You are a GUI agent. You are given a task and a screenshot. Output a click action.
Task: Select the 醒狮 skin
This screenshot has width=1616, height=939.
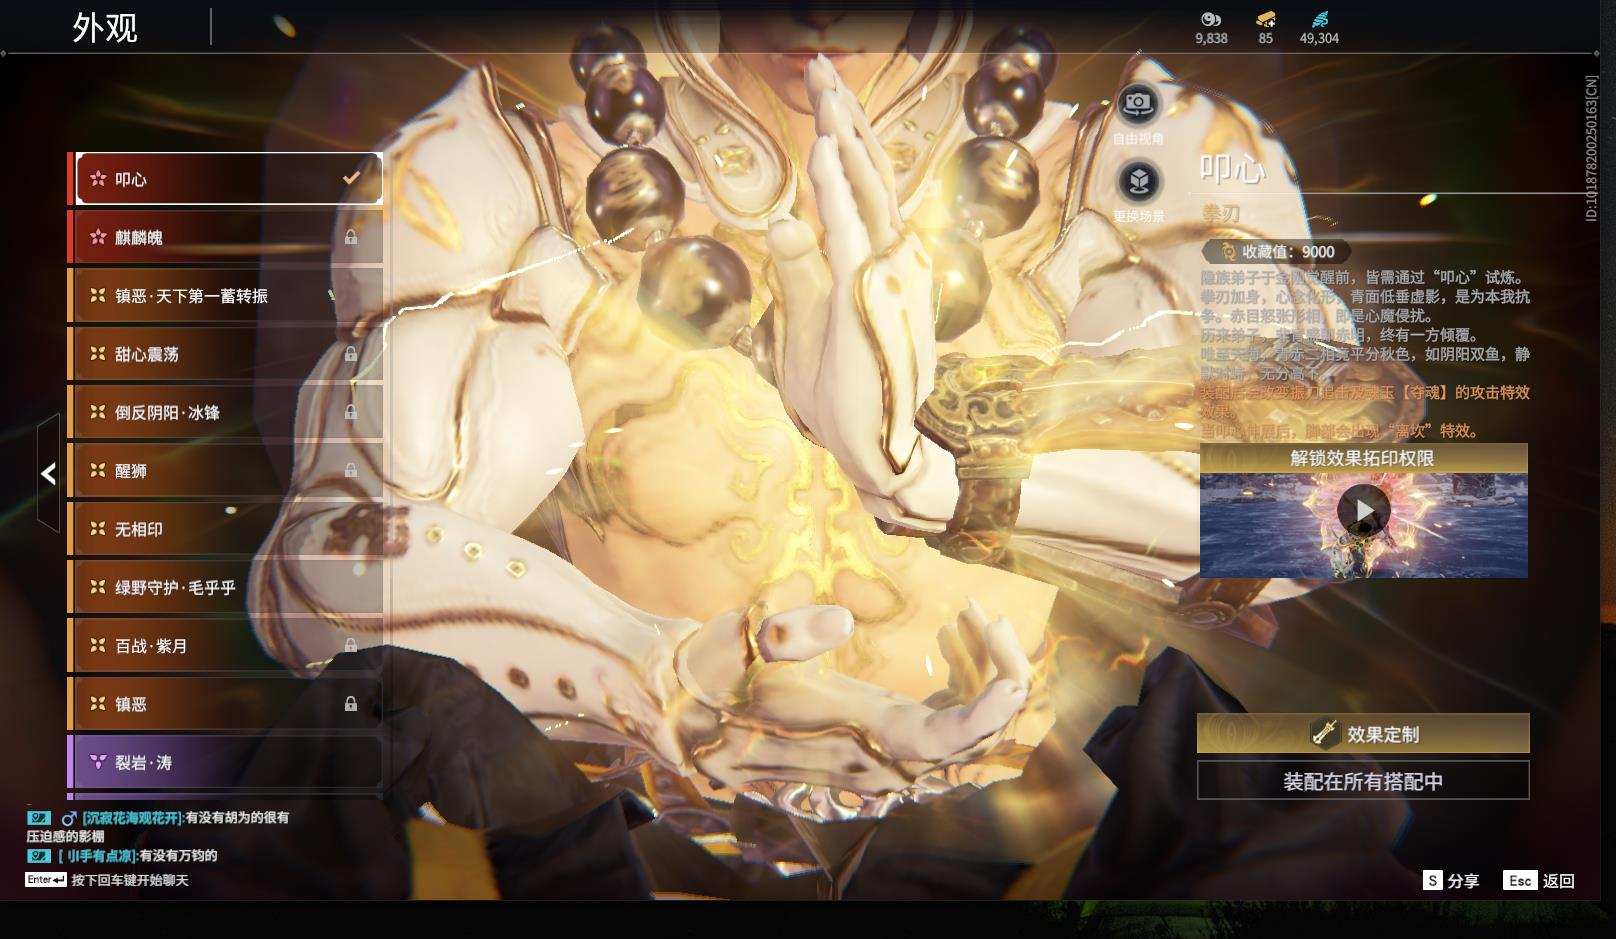(226, 470)
